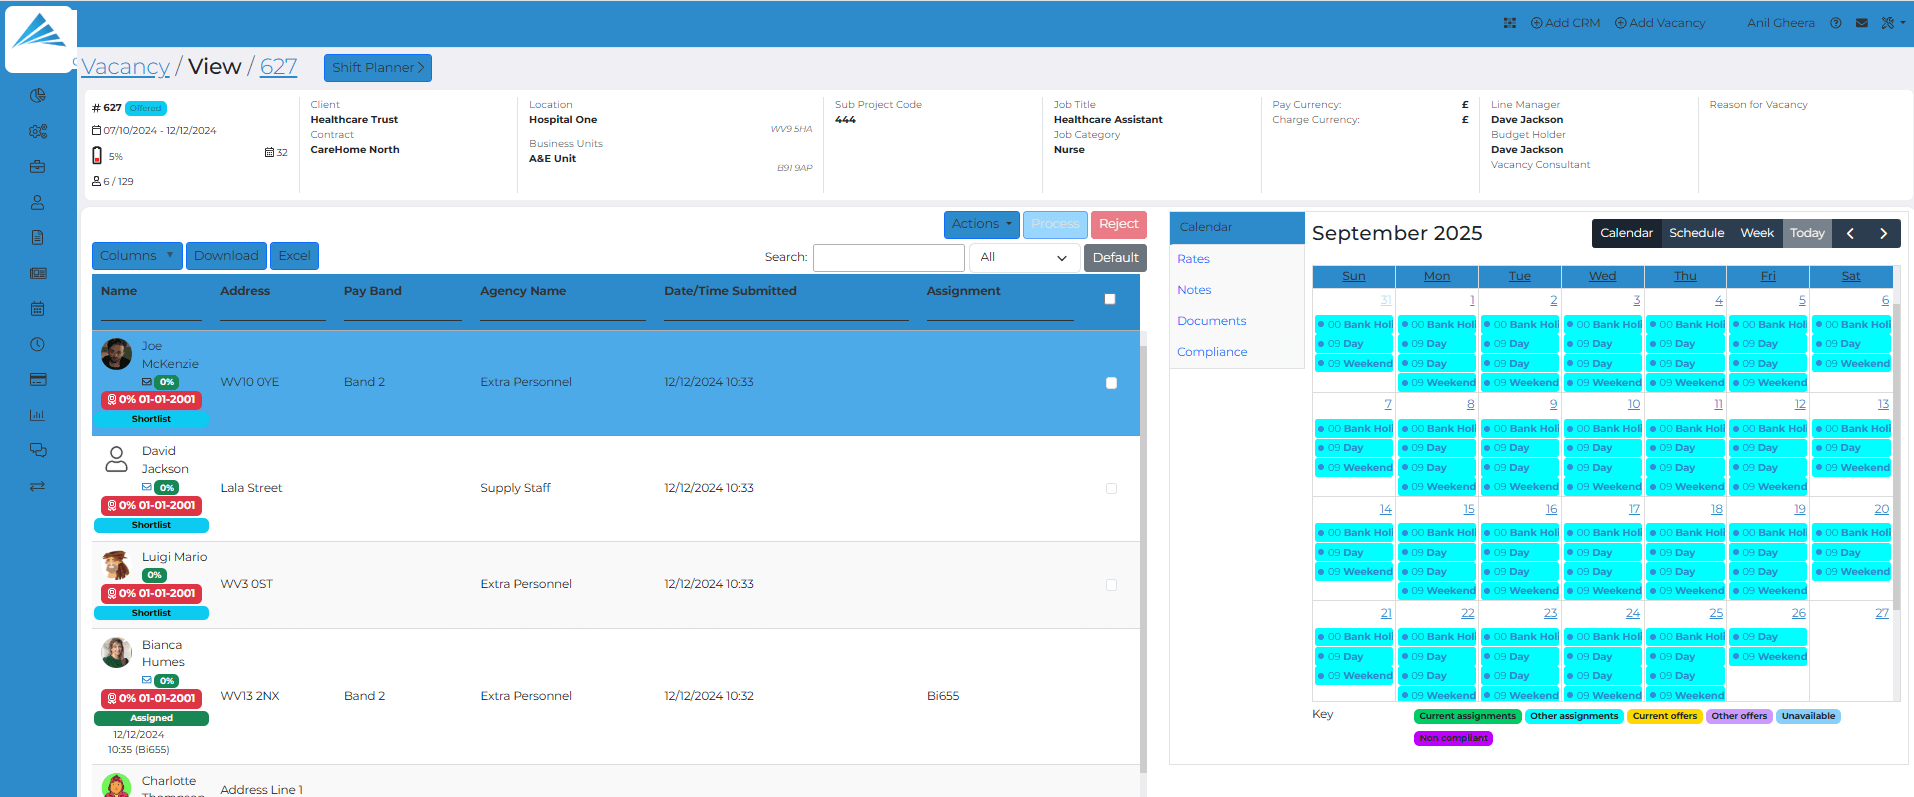
Task: Click the Reject button
Action: click(x=1118, y=224)
